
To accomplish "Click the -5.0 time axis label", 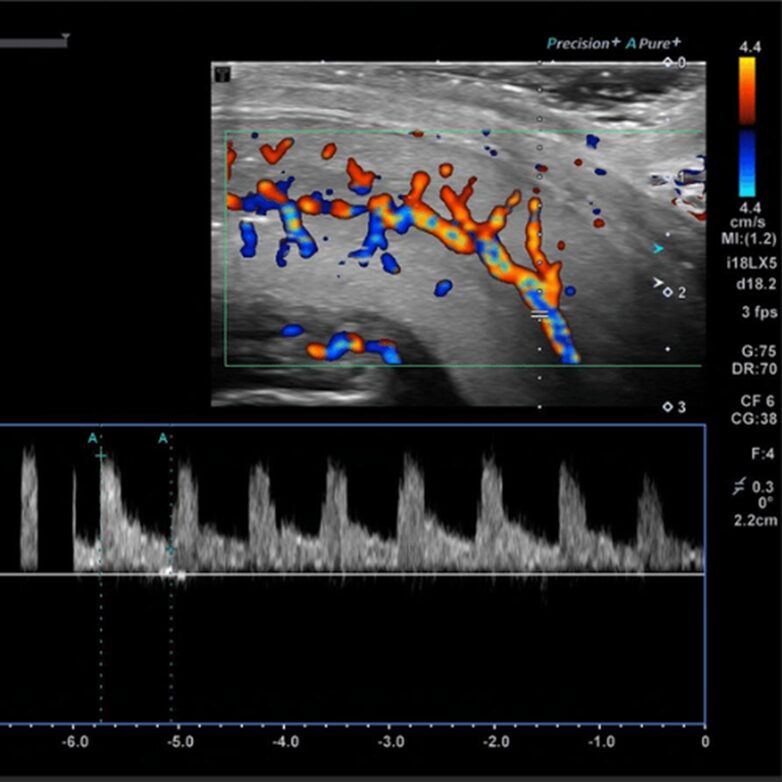I will click(x=180, y=742).
